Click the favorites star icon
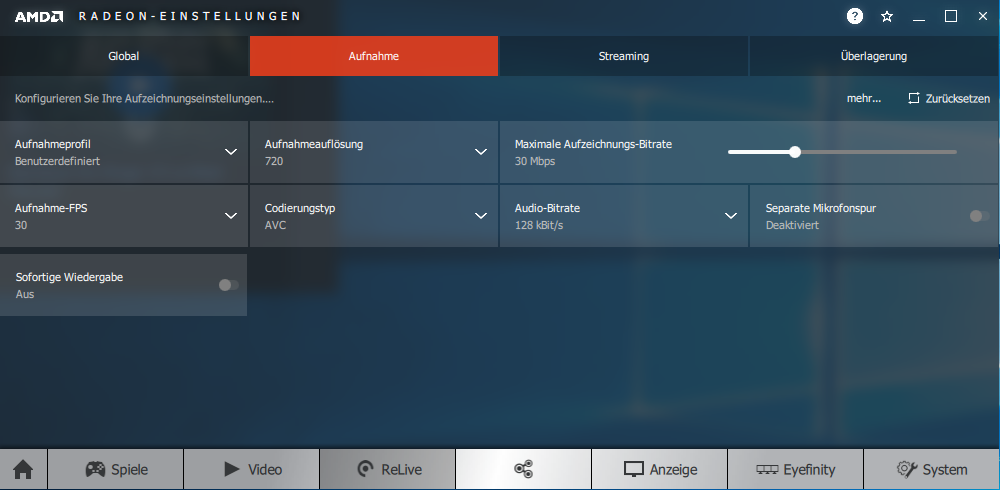Image resolution: width=1000 pixels, height=490 pixels. pyautogui.click(x=886, y=17)
